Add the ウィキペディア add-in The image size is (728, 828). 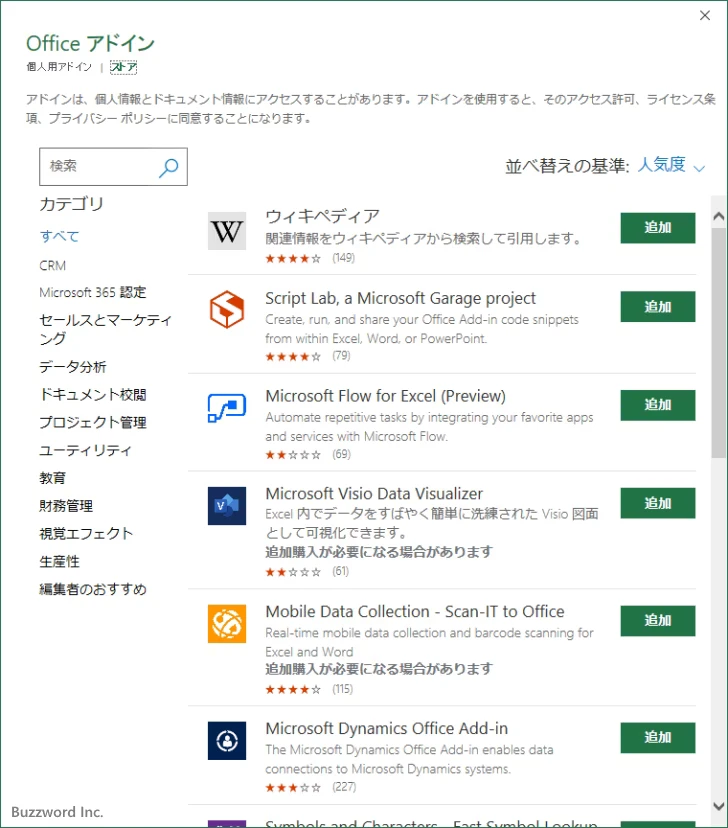click(x=658, y=228)
